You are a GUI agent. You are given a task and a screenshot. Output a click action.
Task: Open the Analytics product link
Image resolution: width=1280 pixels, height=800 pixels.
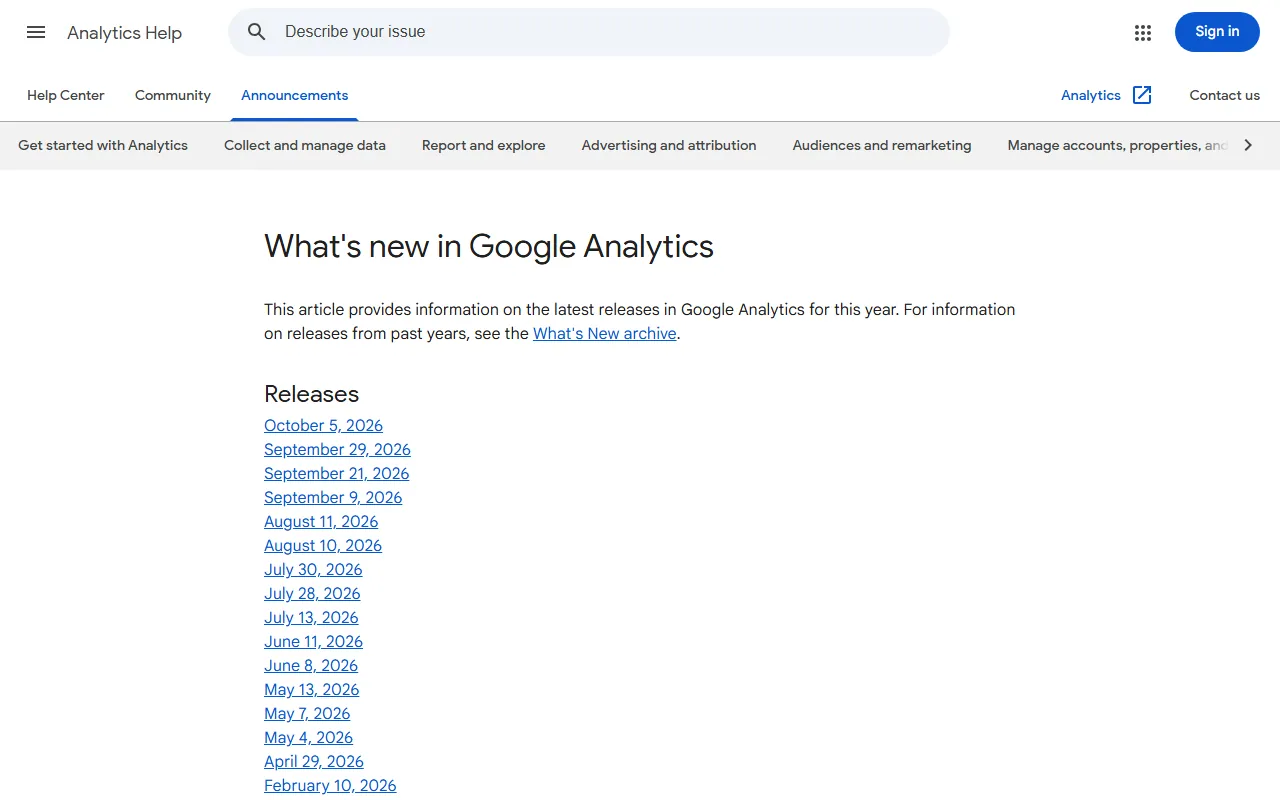tap(1091, 95)
